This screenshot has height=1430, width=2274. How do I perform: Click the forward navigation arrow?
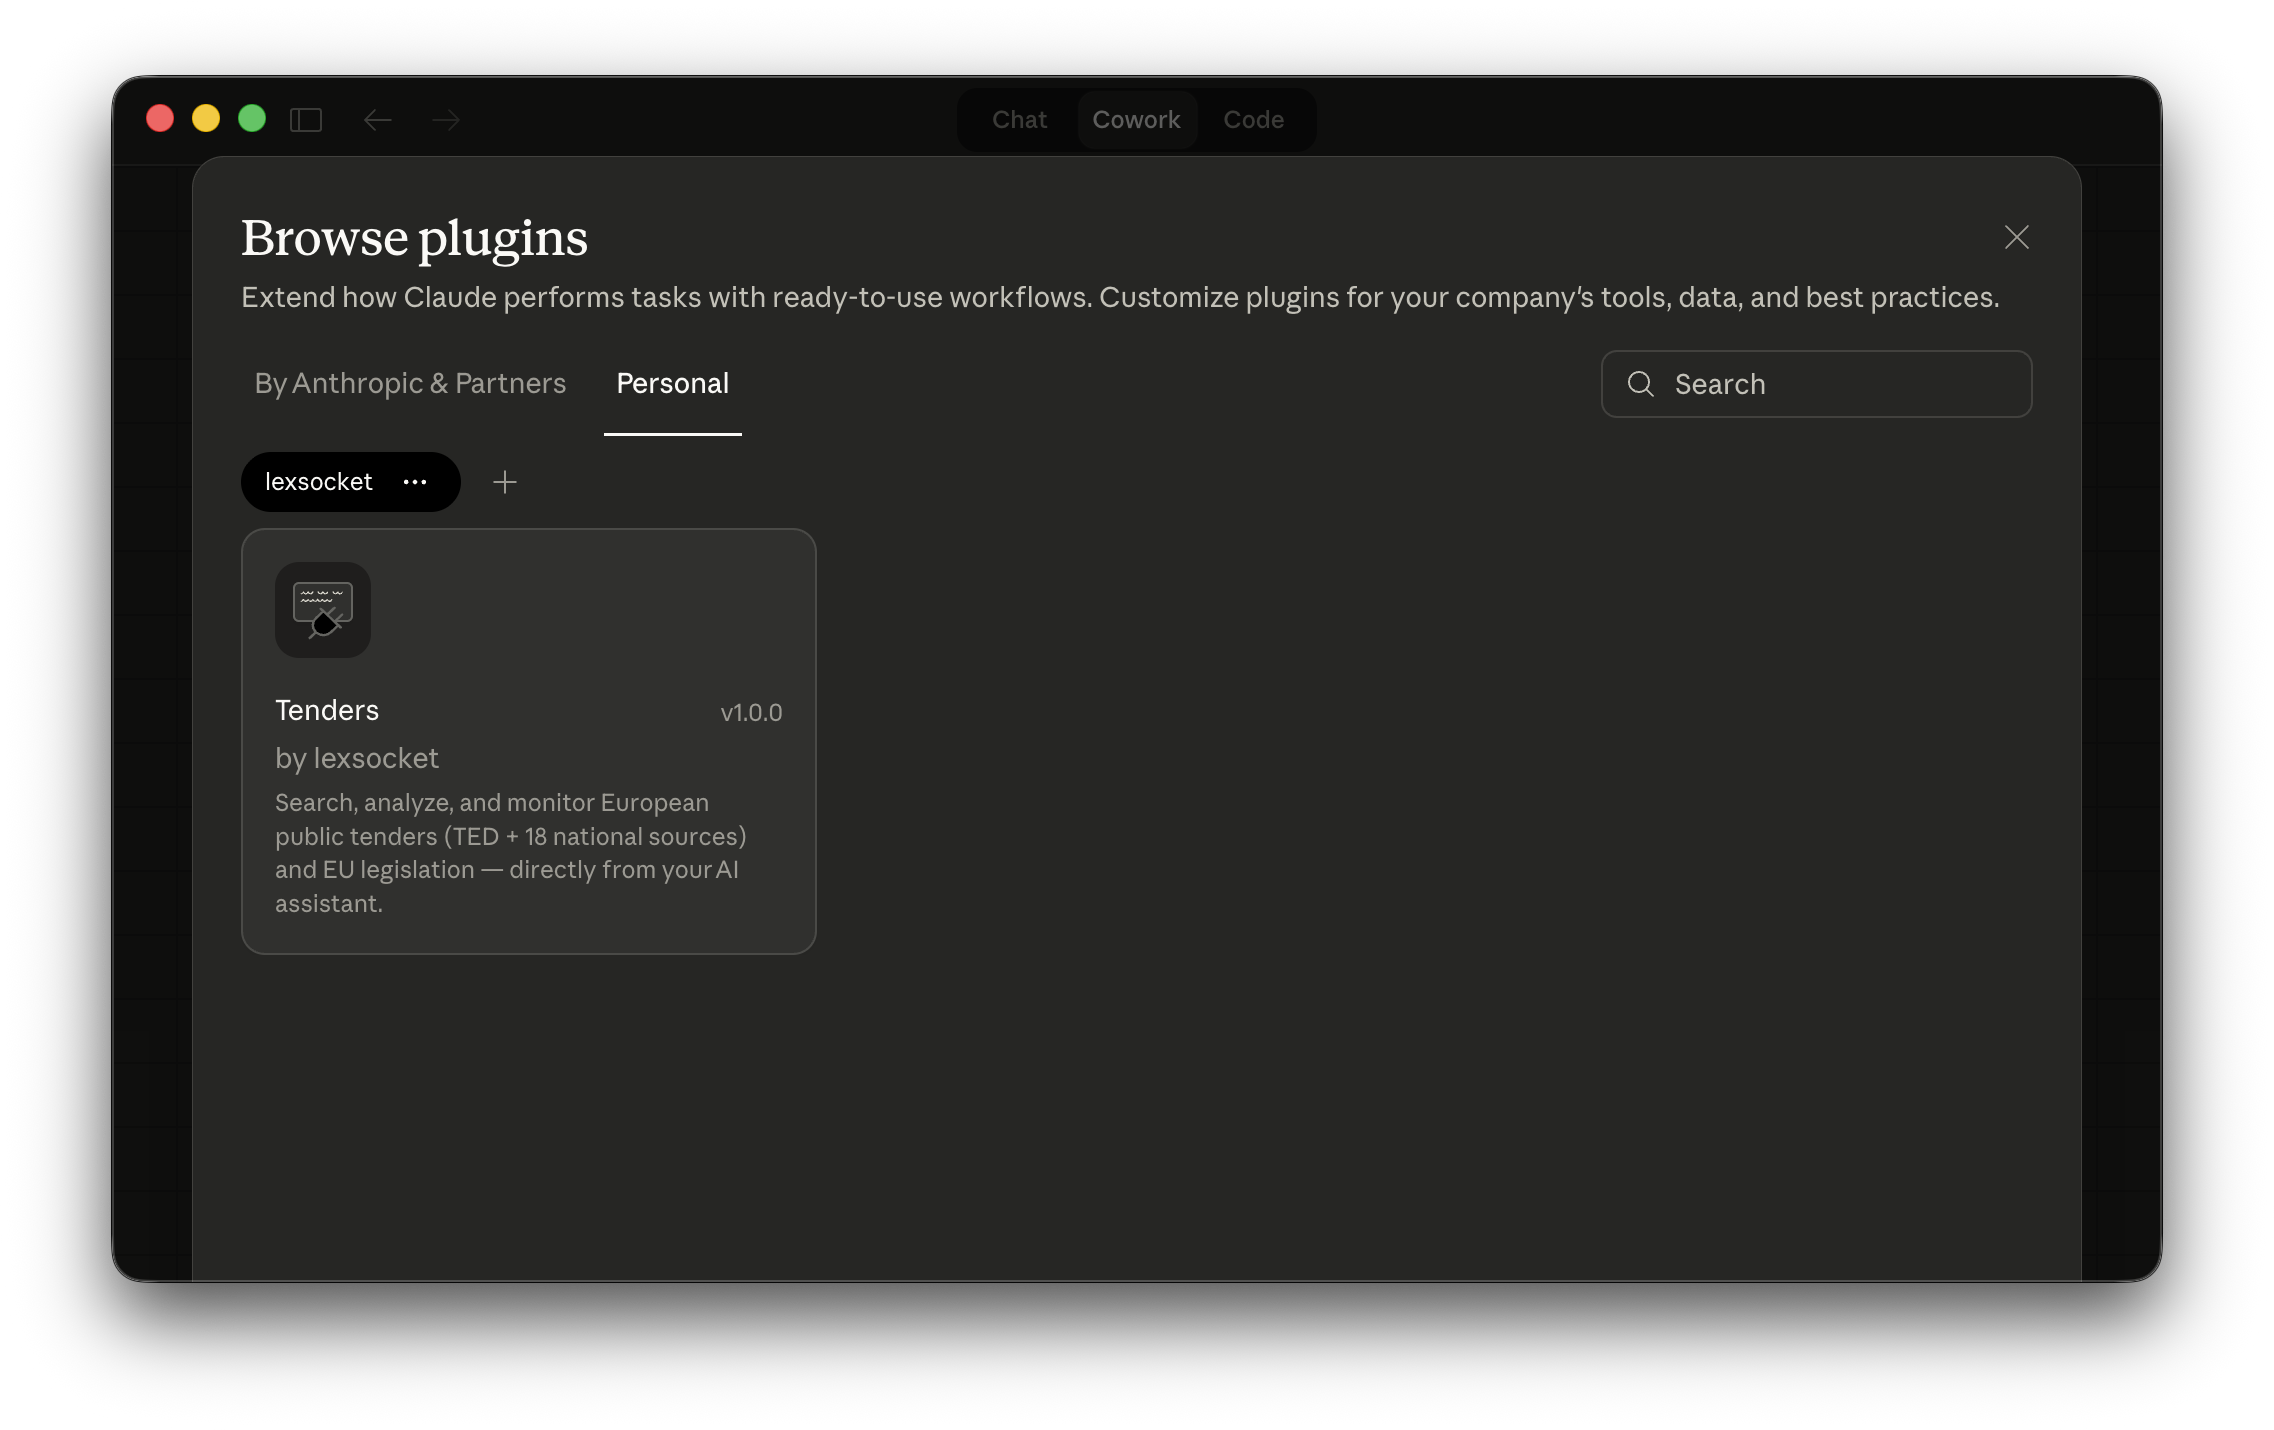tap(446, 119)
